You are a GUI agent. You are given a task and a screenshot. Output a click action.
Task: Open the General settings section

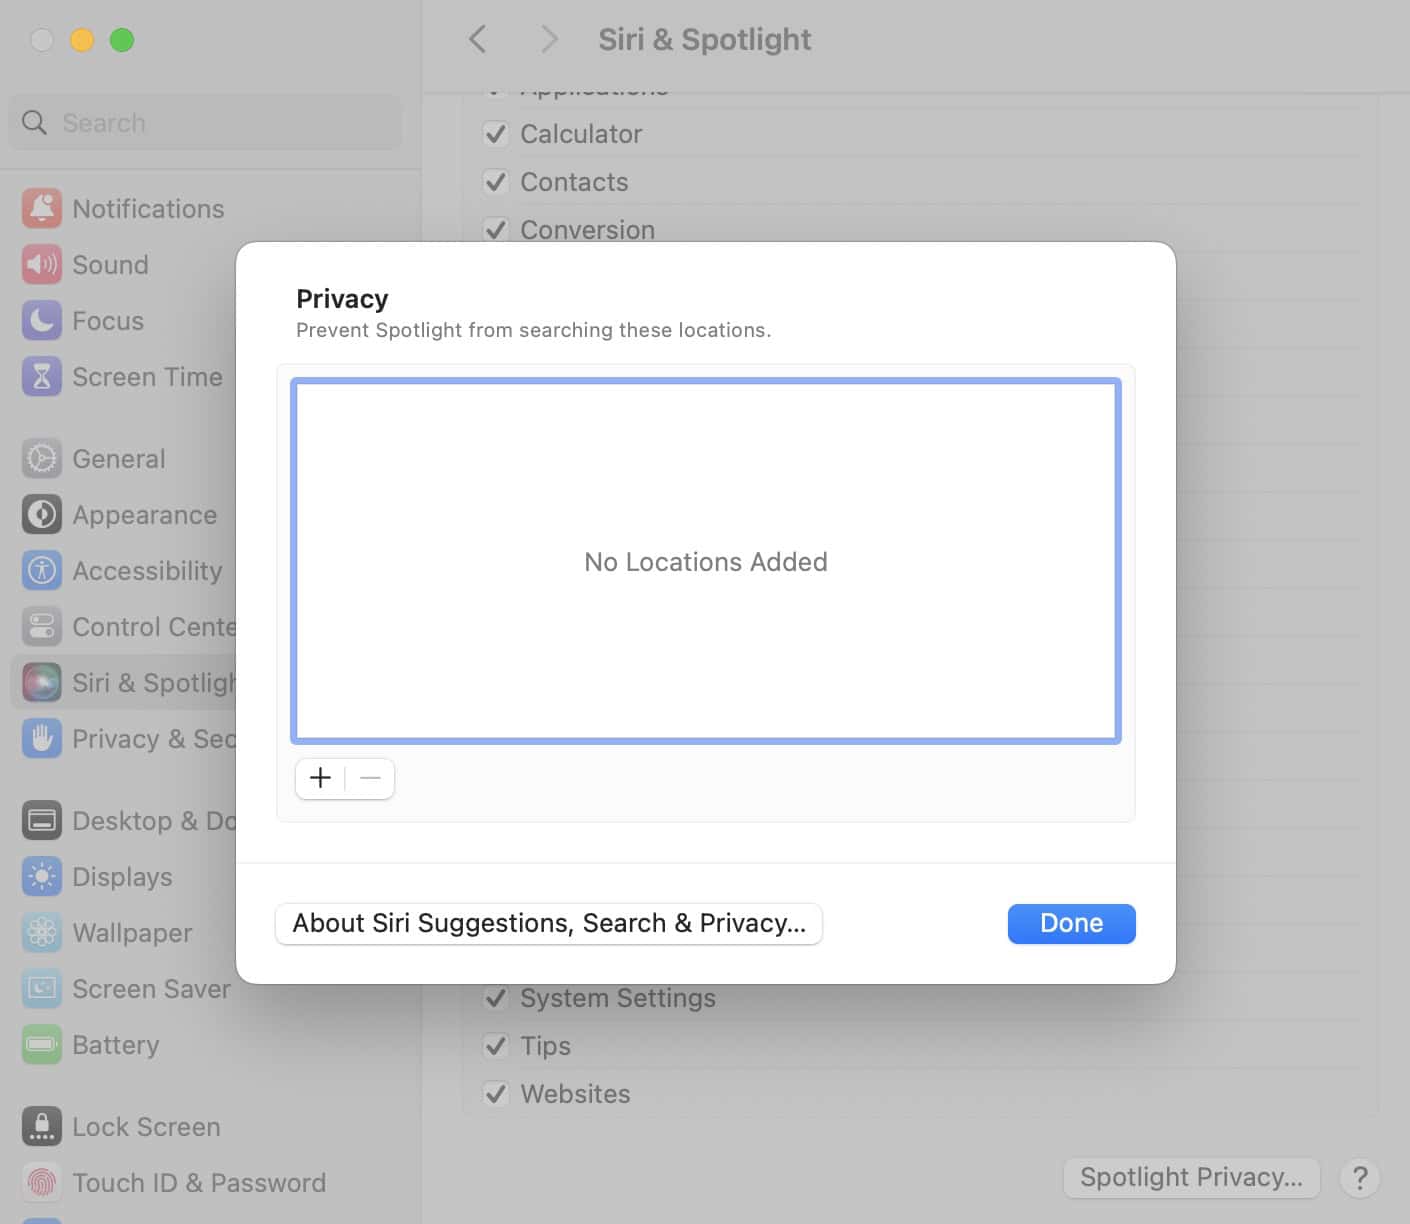point(118,459)
